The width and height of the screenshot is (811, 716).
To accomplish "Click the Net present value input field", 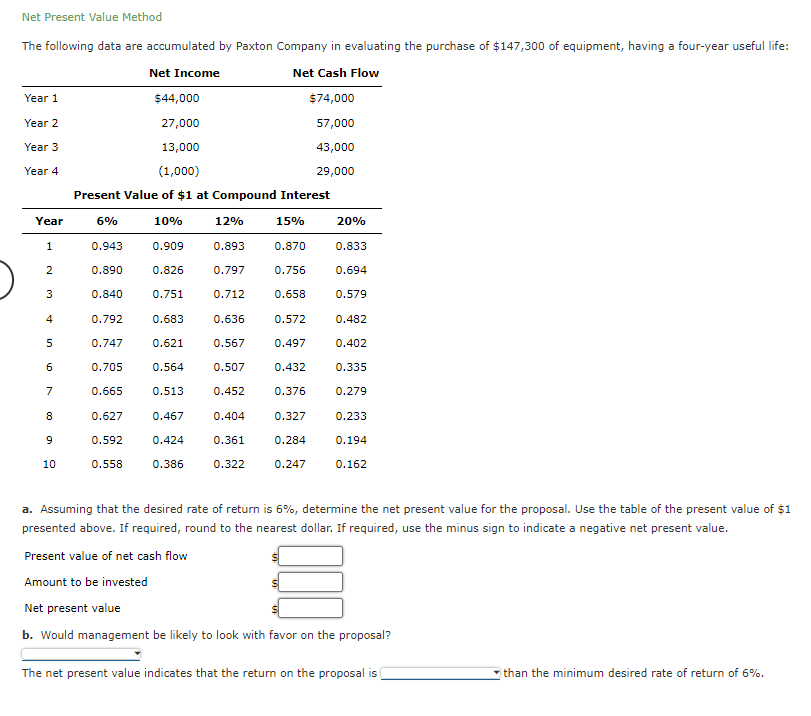I will pos(310,607).
